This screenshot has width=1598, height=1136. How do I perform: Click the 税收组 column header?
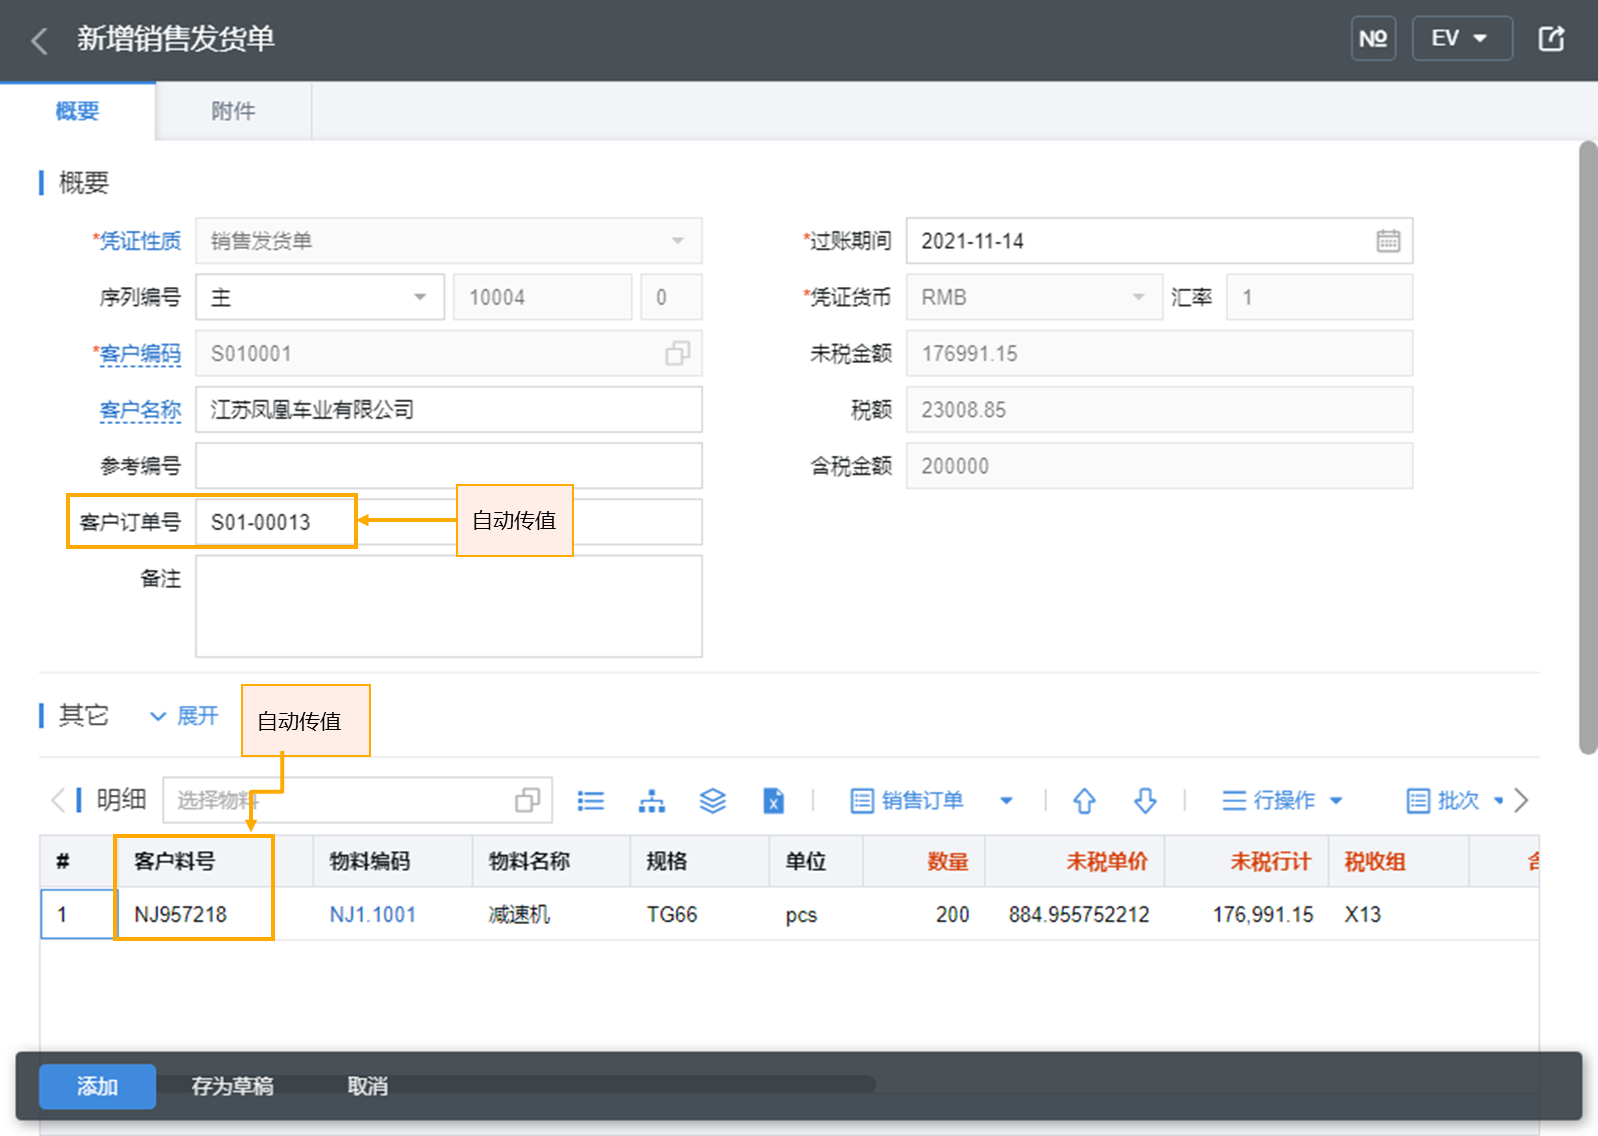point(1398,861)
